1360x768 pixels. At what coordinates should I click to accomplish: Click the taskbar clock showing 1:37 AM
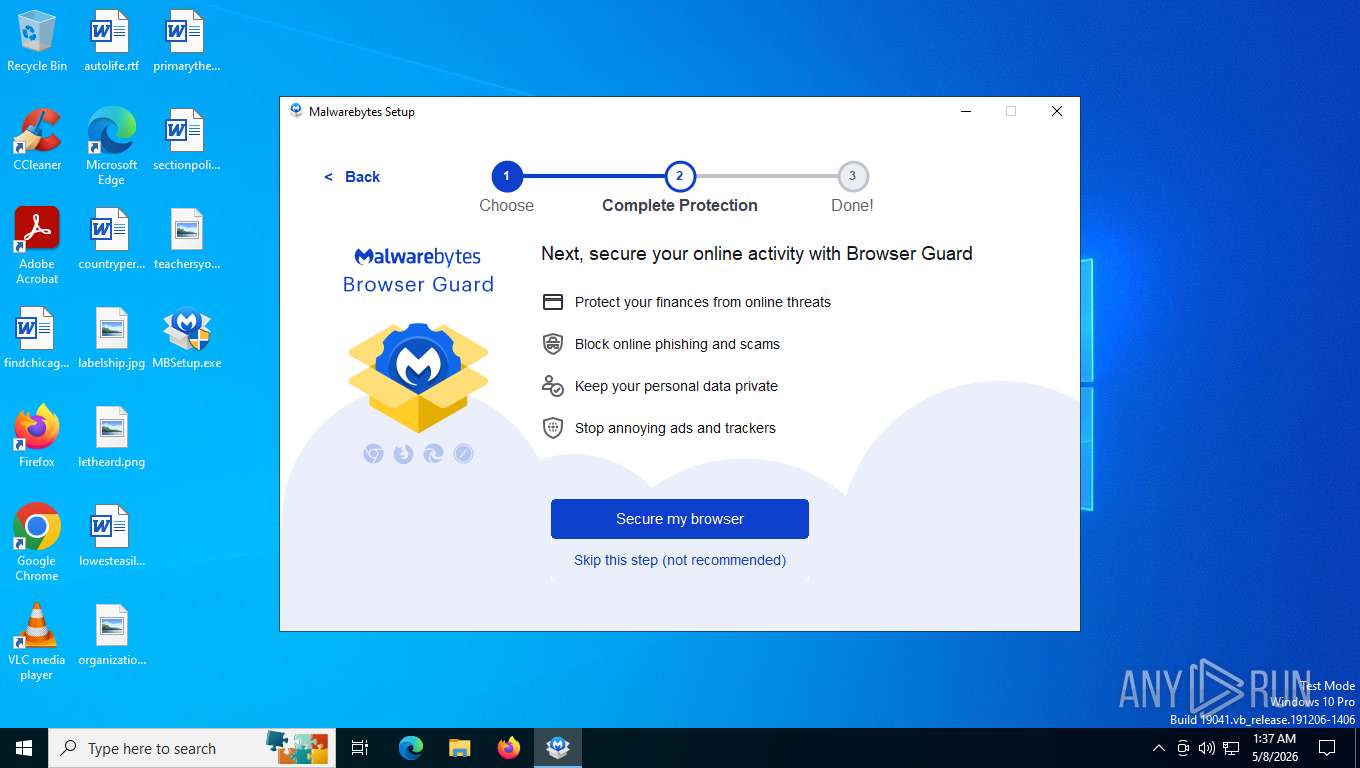(x=1275, y=748)
